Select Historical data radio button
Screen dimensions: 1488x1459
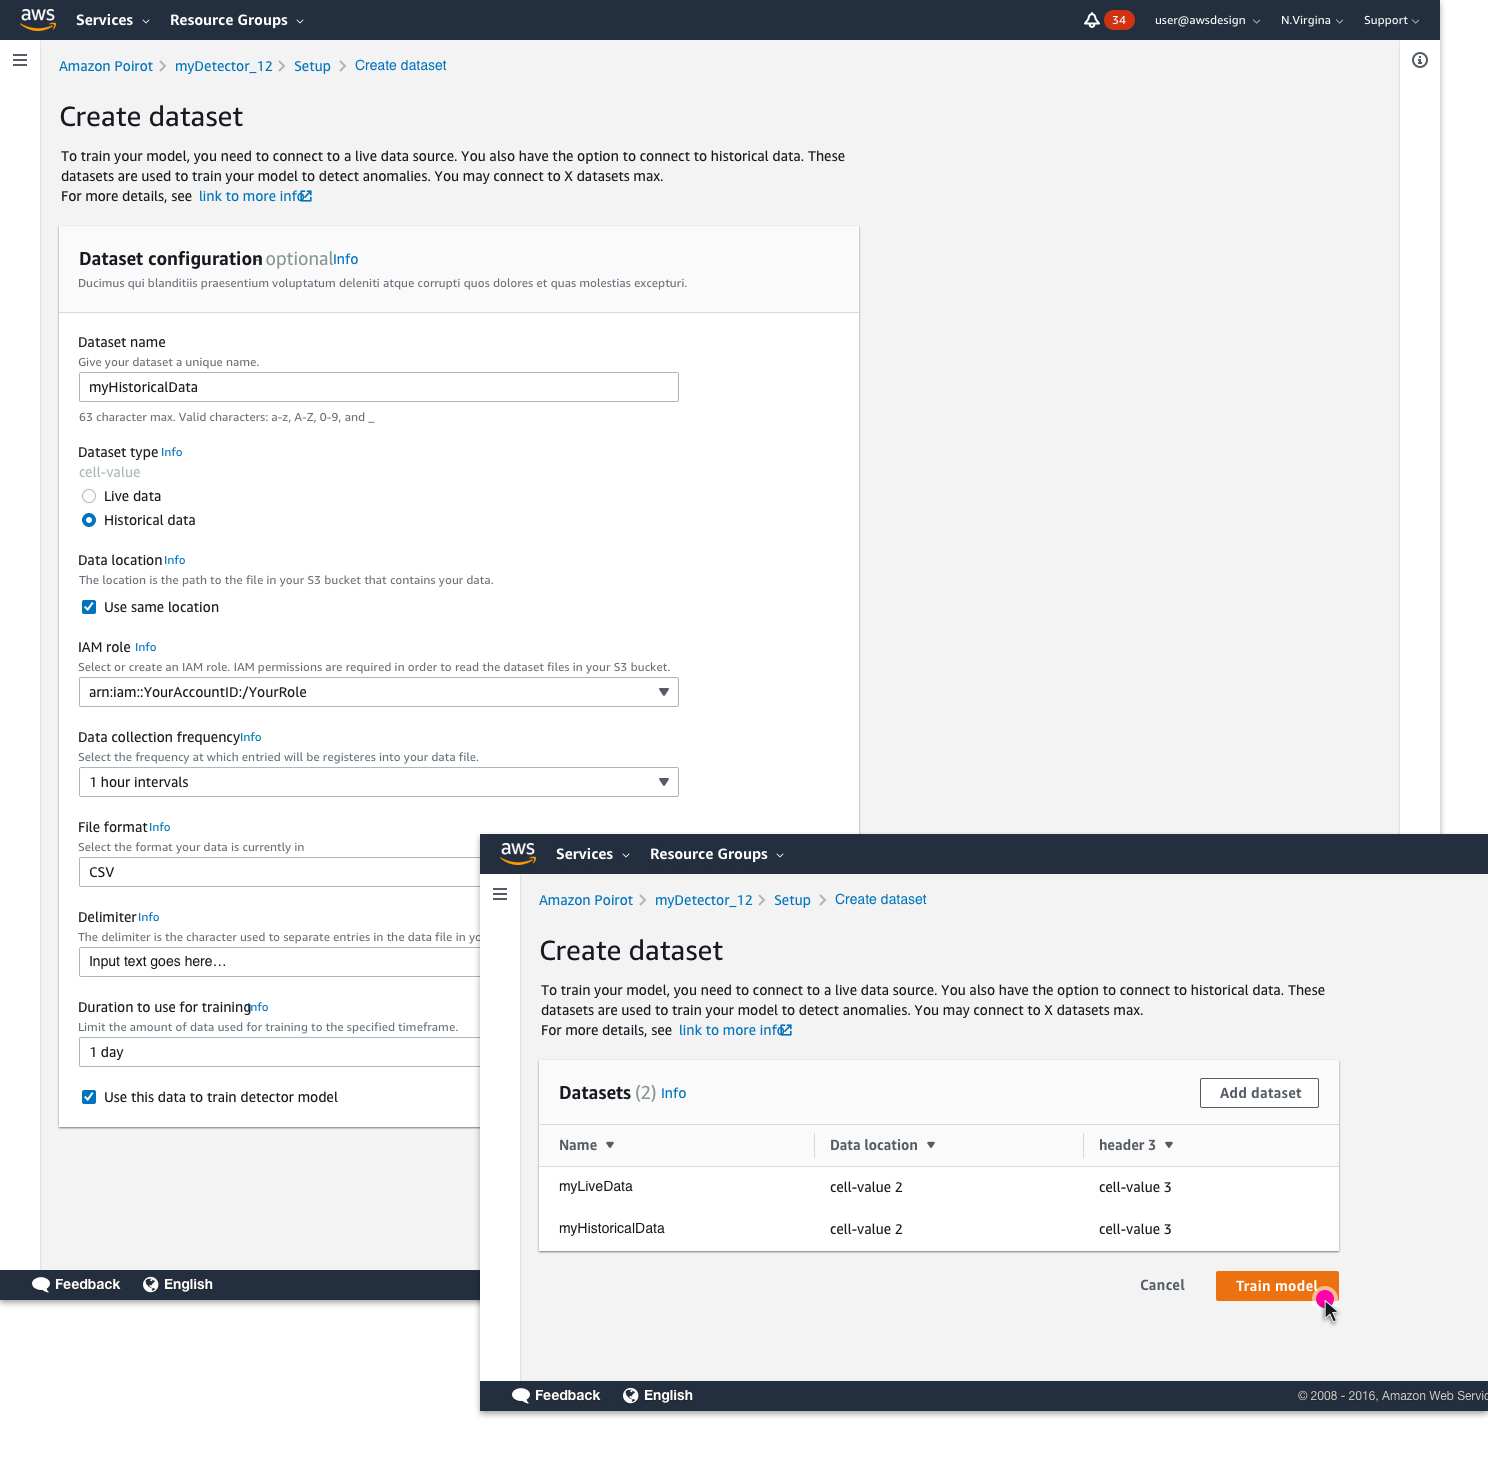point(89,520)
